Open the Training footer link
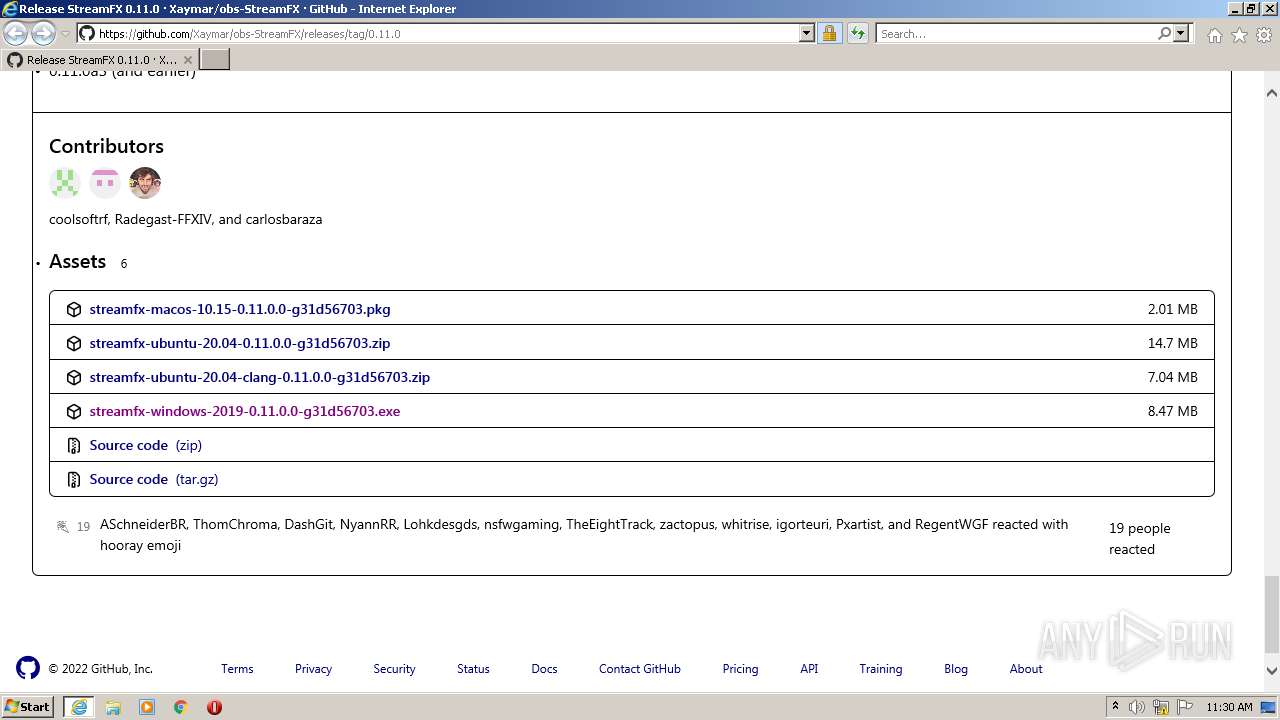 pos(881,669)
